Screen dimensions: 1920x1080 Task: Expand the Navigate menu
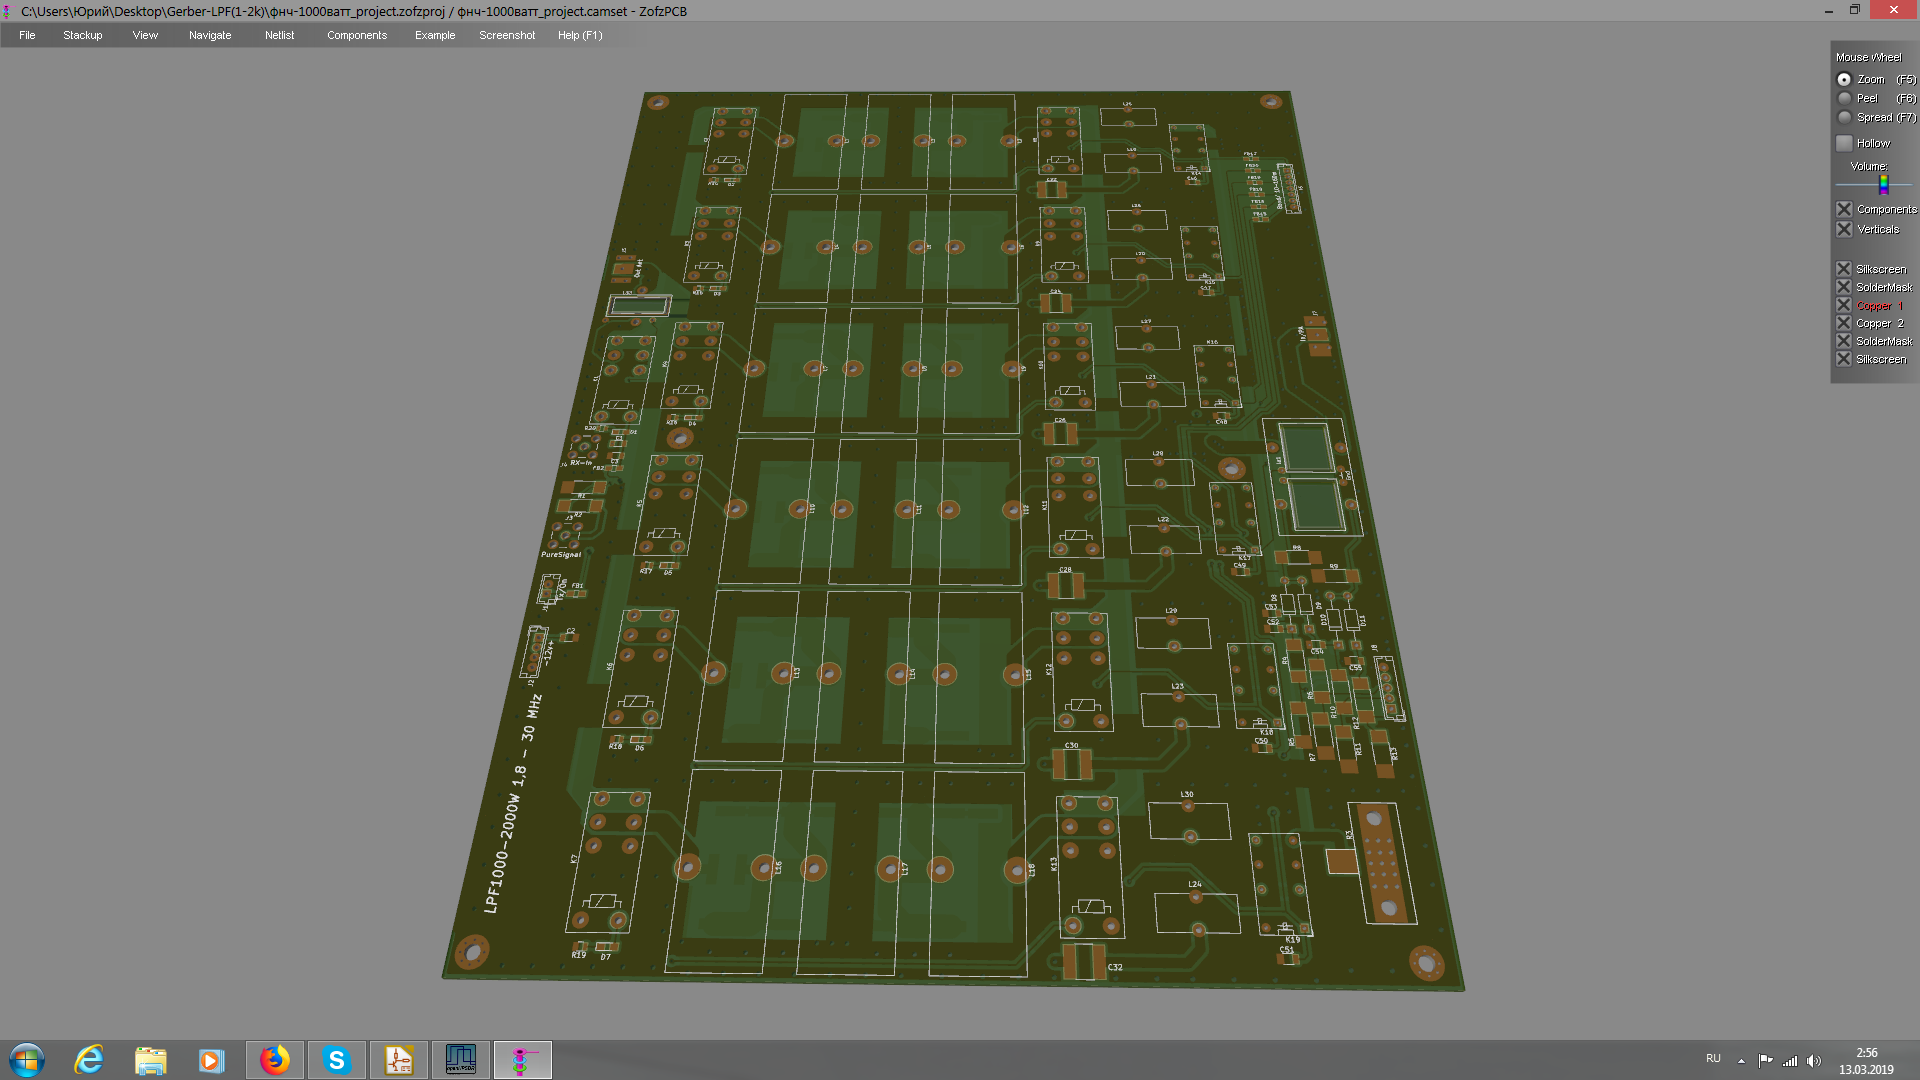click(x=210, y=35)
